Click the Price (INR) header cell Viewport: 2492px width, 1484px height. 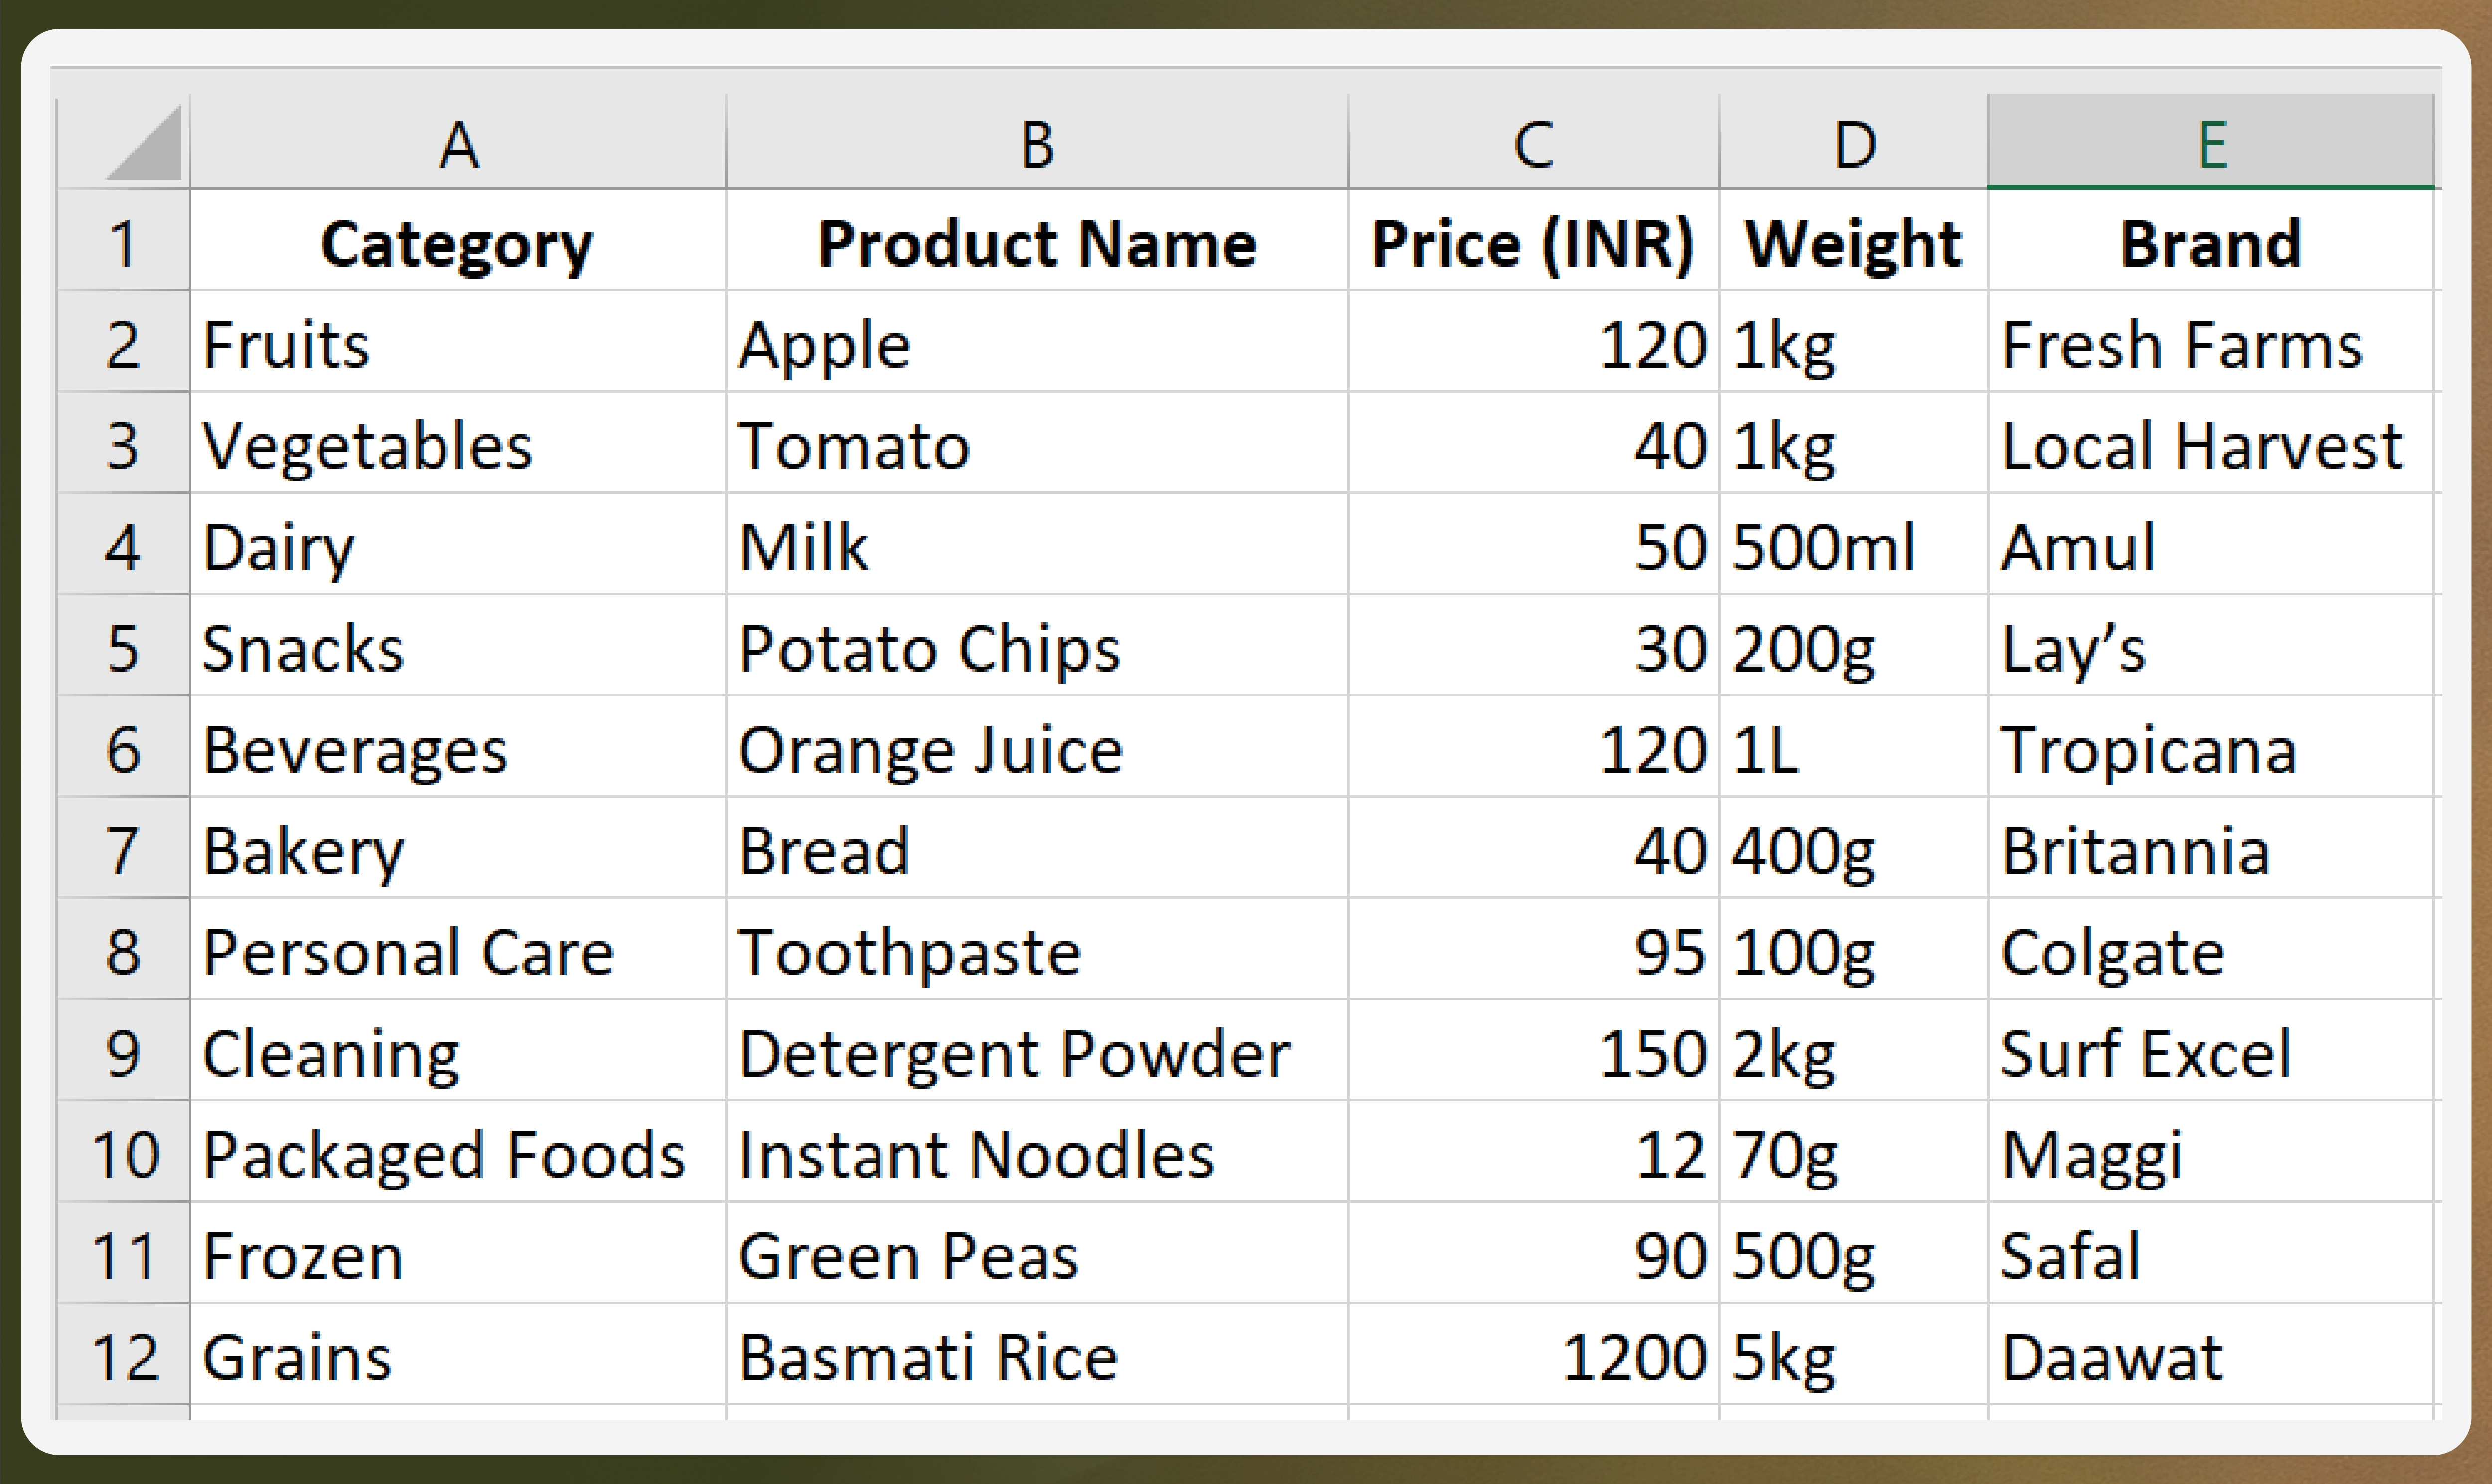tap(1533, 241)
